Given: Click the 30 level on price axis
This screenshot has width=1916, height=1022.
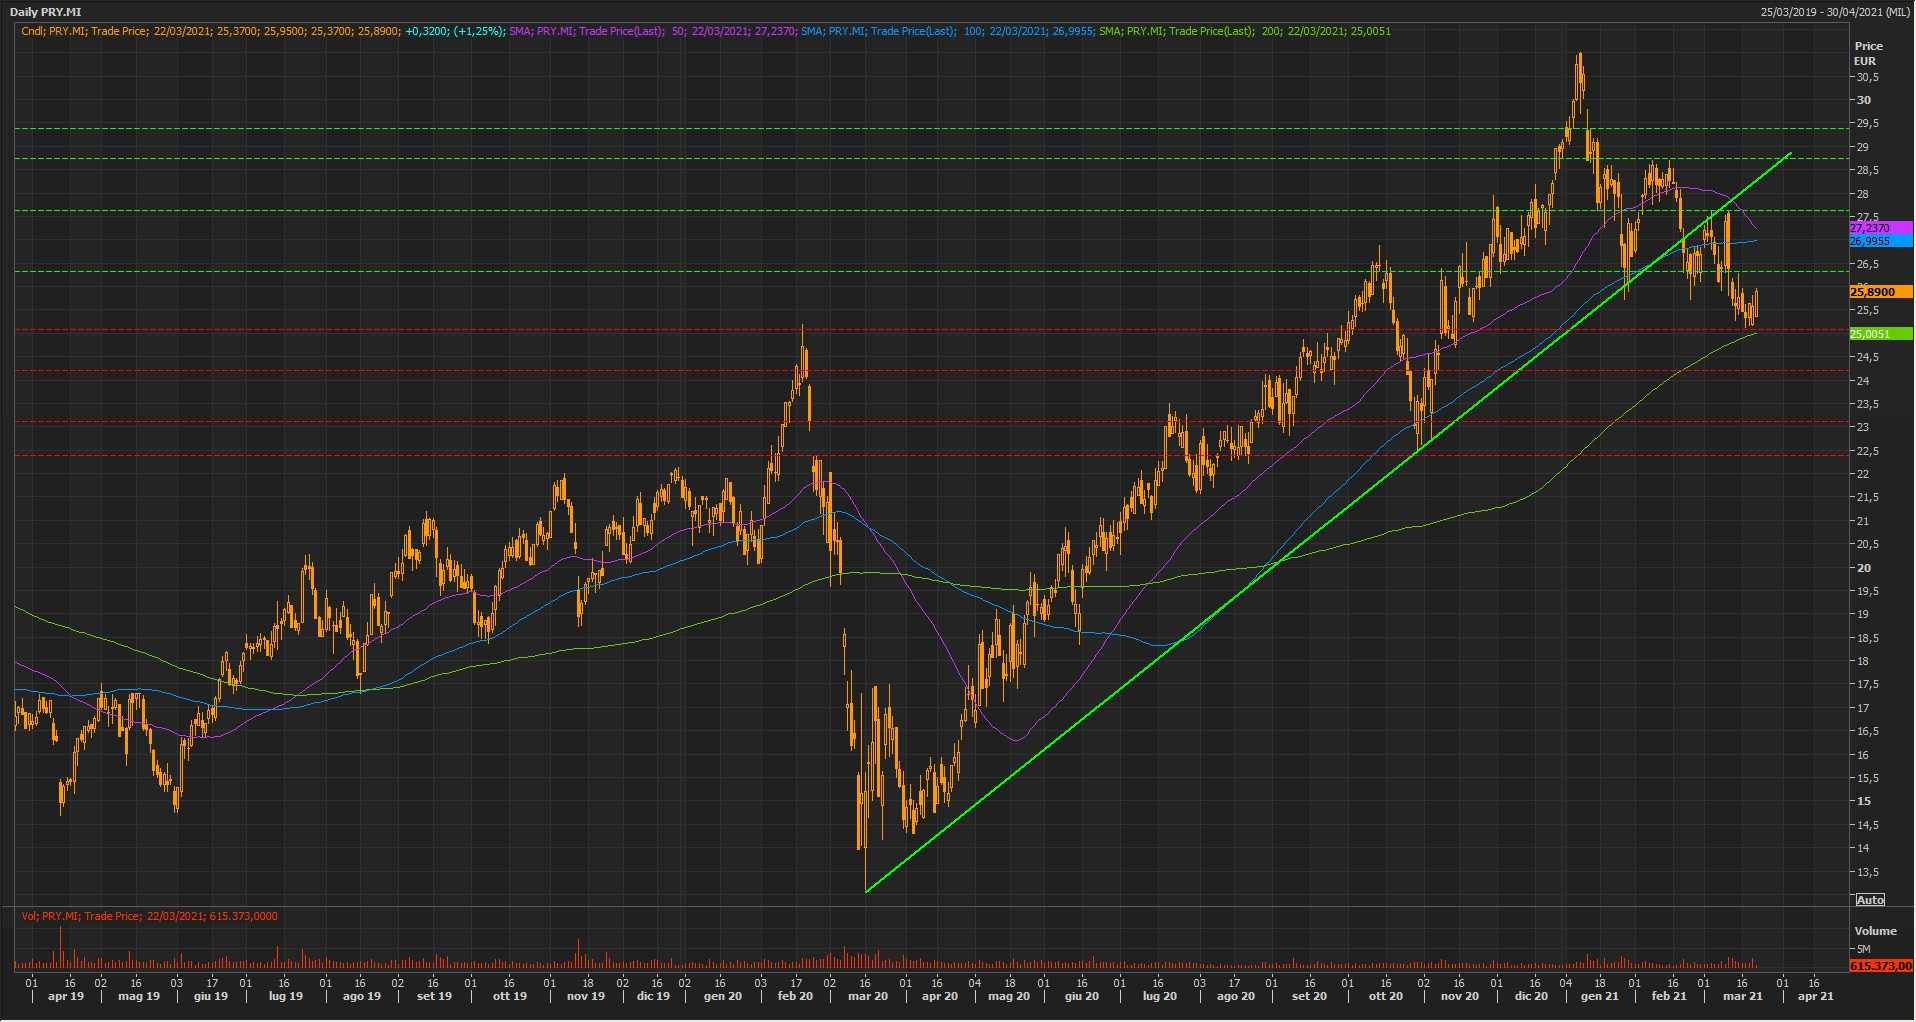Looking at the screenshot, I should pos(1863,100).
